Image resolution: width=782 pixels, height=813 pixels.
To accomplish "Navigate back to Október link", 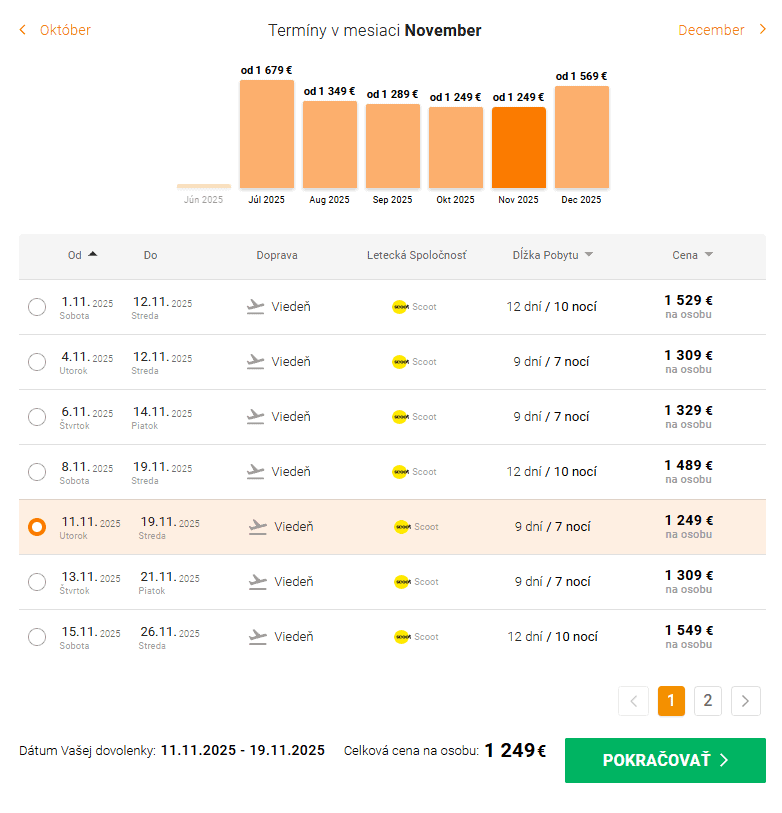I will click(x=56, y=30).
